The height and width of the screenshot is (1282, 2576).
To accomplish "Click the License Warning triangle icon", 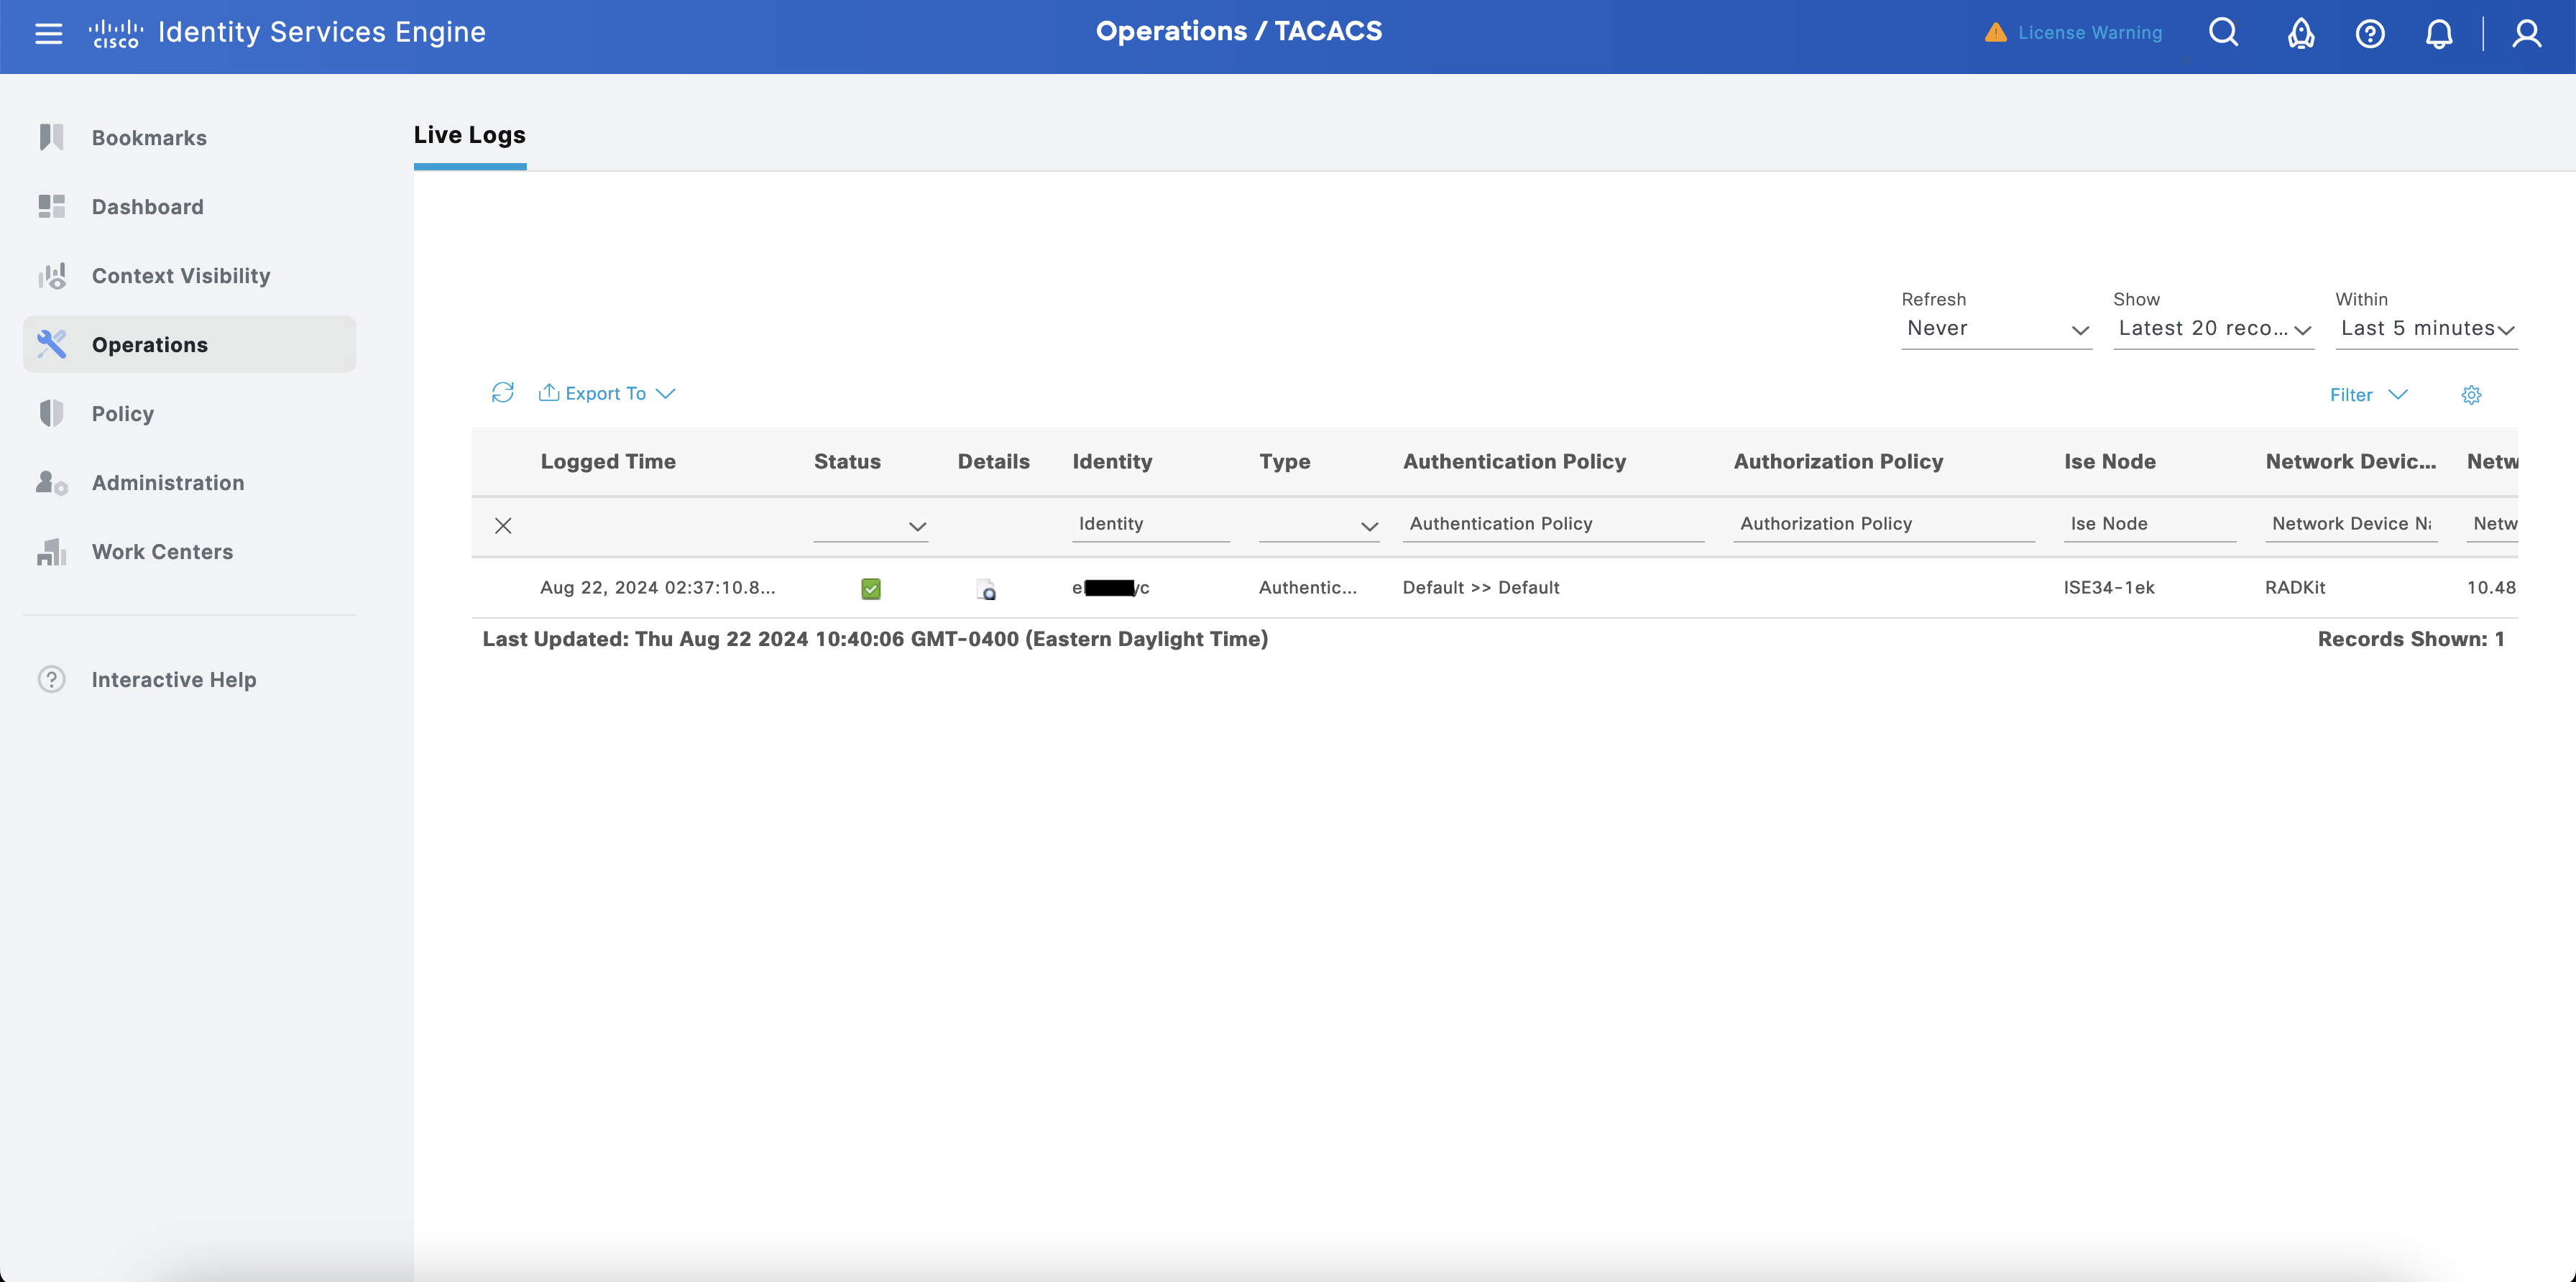I will click(x=1995, y=33).
